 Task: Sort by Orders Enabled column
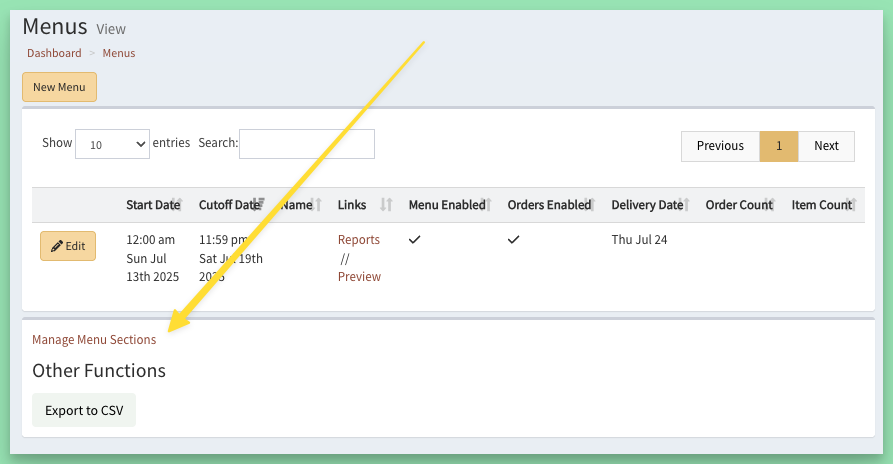point(551,205)
